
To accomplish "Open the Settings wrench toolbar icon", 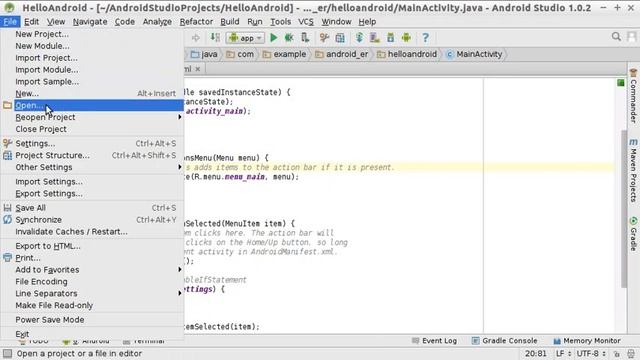I will tap(324, 38).
